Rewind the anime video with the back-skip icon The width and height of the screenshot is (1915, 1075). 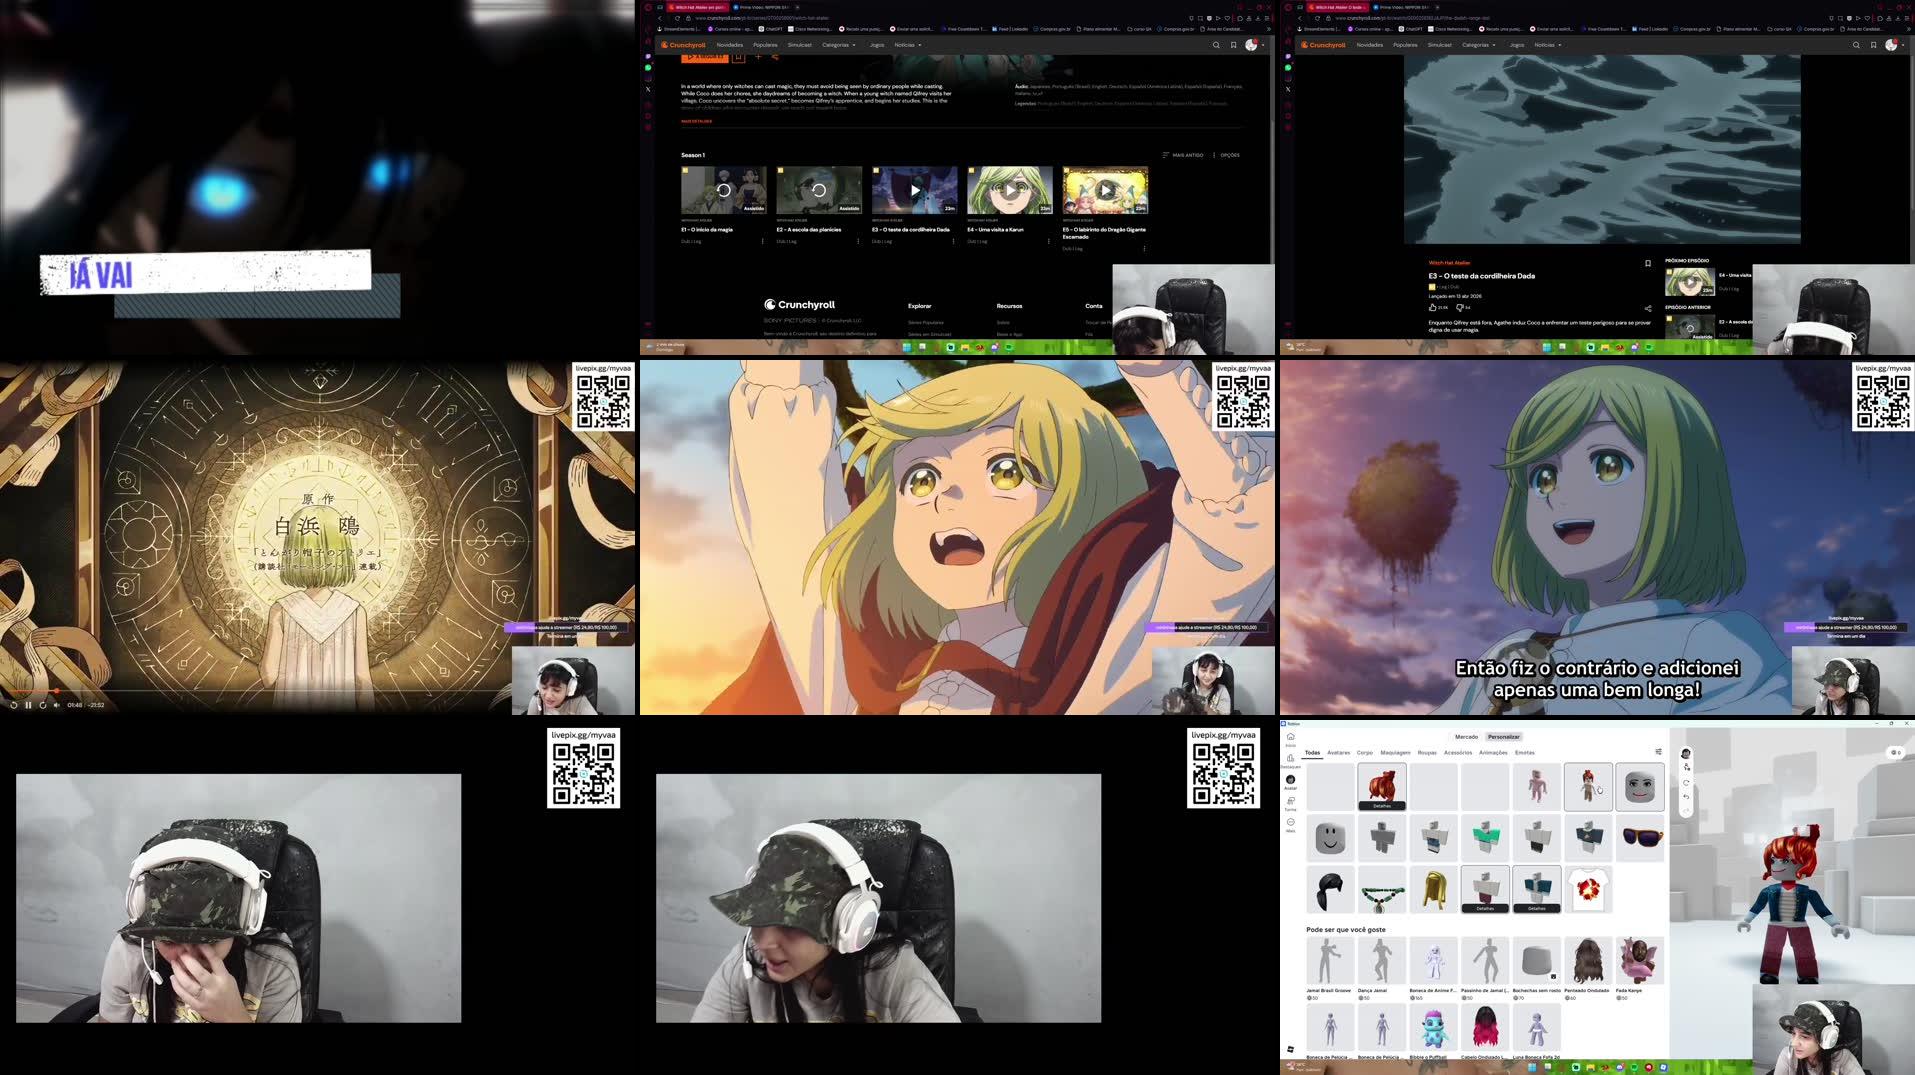click(14, 705)
